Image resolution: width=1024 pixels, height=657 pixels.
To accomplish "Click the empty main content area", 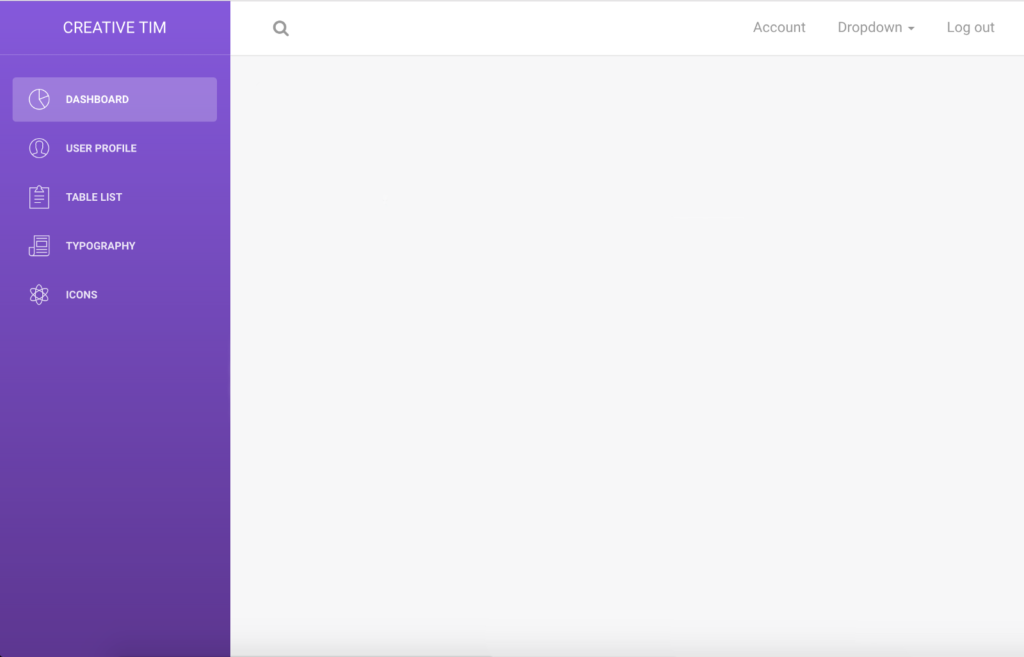I will 626,350.
